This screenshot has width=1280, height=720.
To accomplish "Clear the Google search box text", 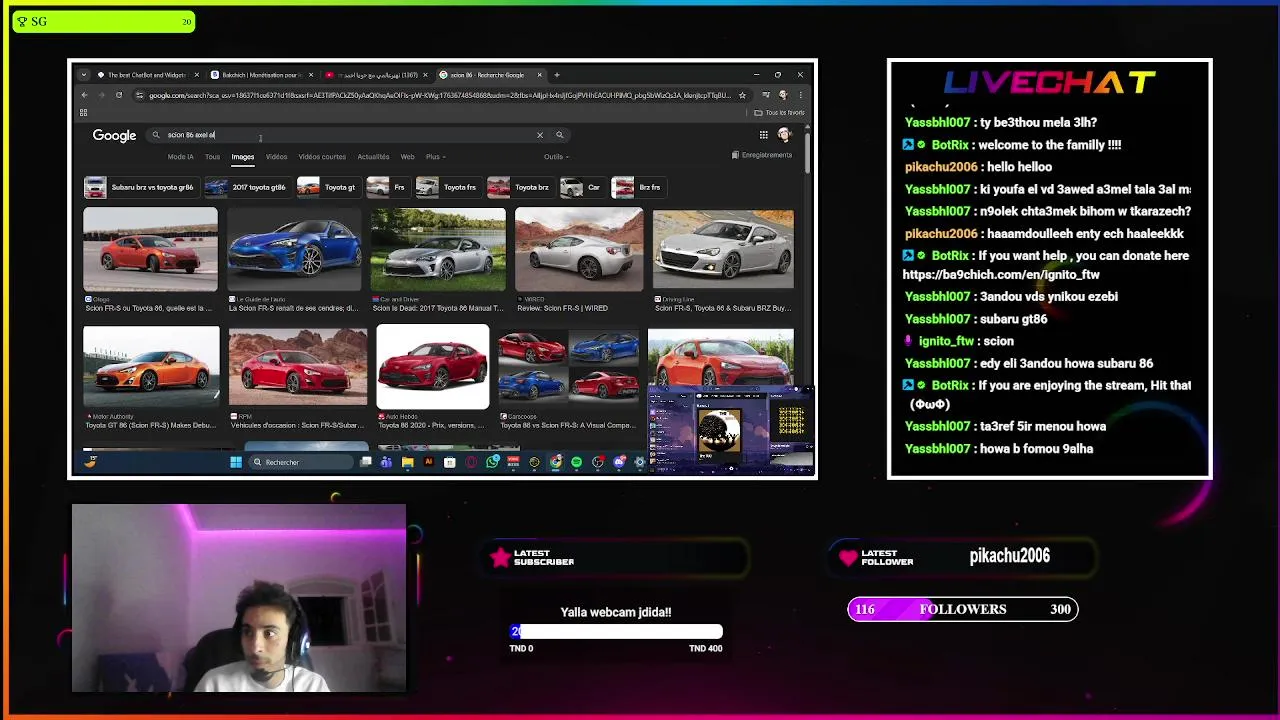I will point(540,135).
